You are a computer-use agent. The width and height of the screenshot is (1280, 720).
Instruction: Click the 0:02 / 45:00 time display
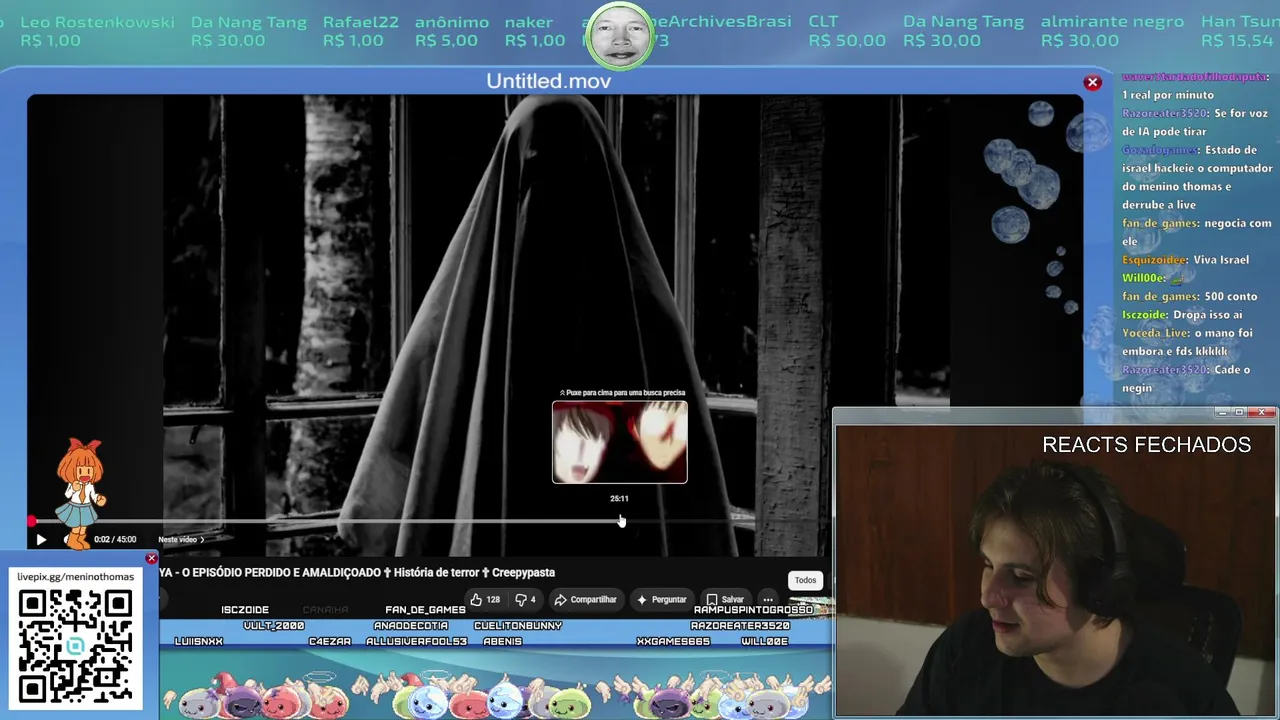click(x=115, y=540)
